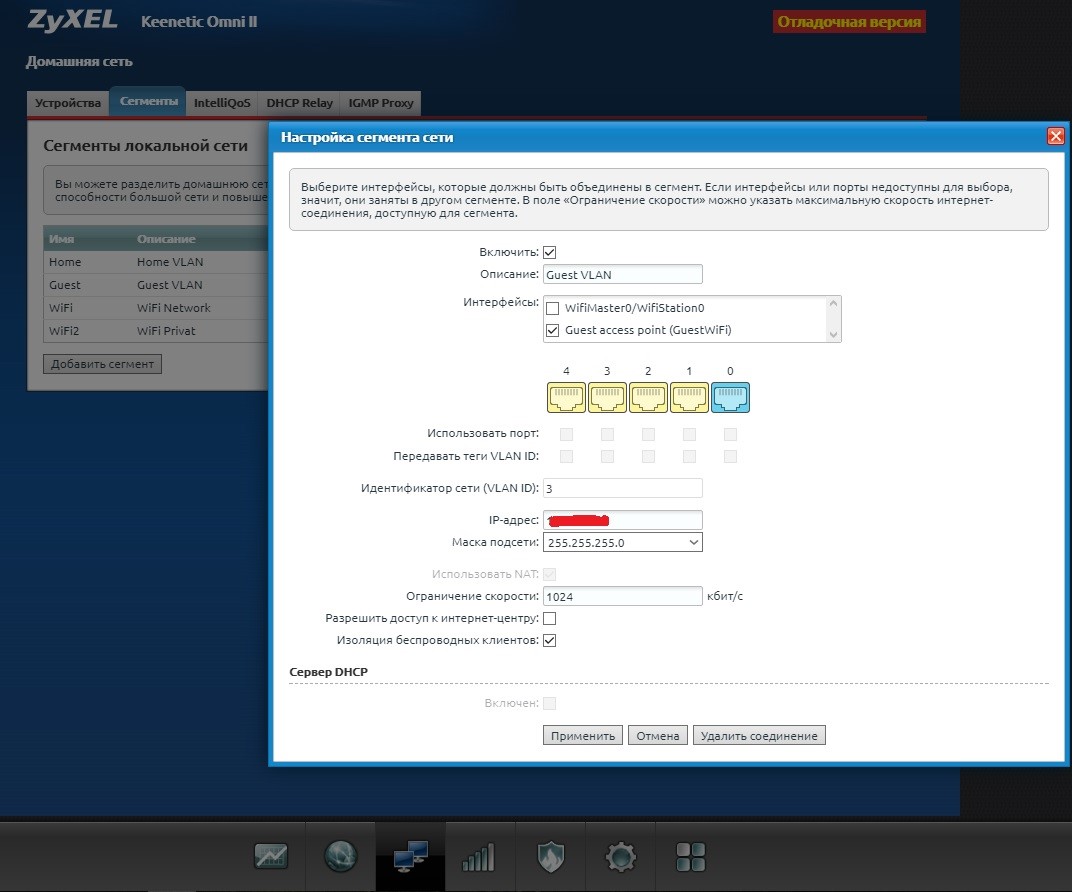Click the Применить button
Screen dimensions: 1072x892
pos(583,735)
